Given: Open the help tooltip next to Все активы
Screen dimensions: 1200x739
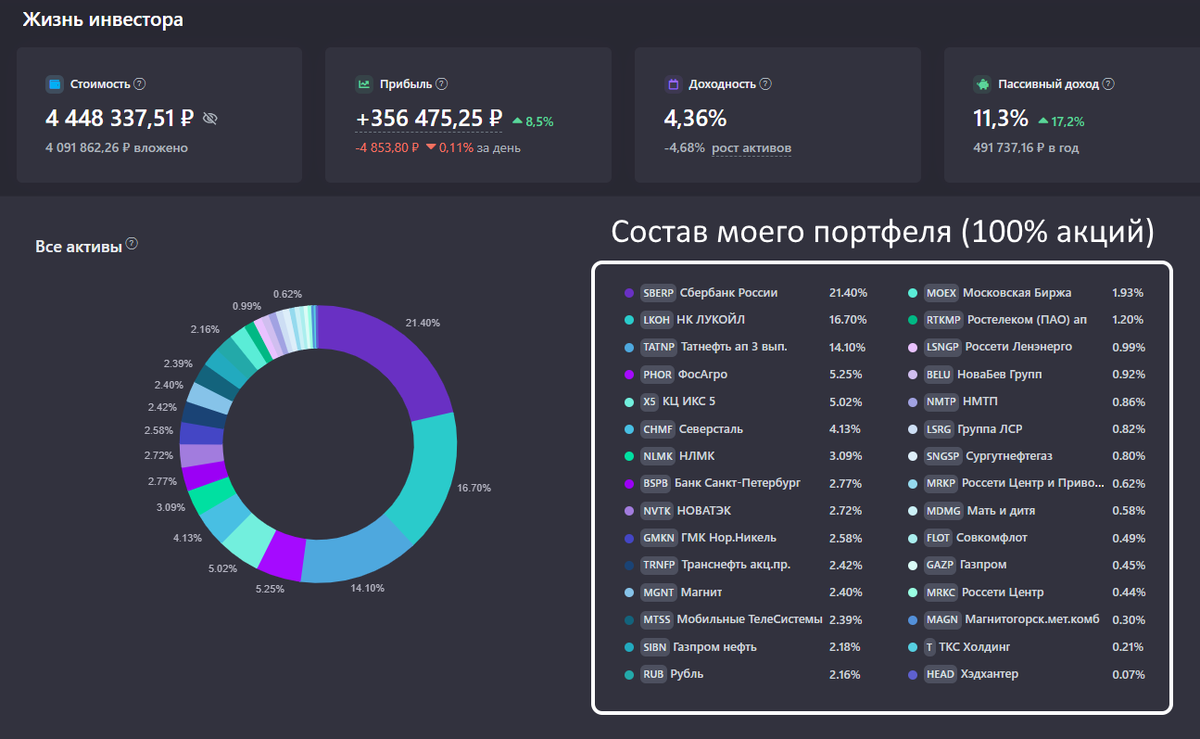Looking at the screenshot, I should (132, 244).
